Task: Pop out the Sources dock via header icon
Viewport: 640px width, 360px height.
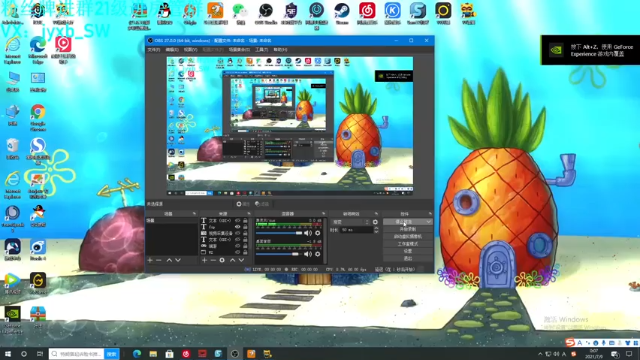Action: click(249, 213)
